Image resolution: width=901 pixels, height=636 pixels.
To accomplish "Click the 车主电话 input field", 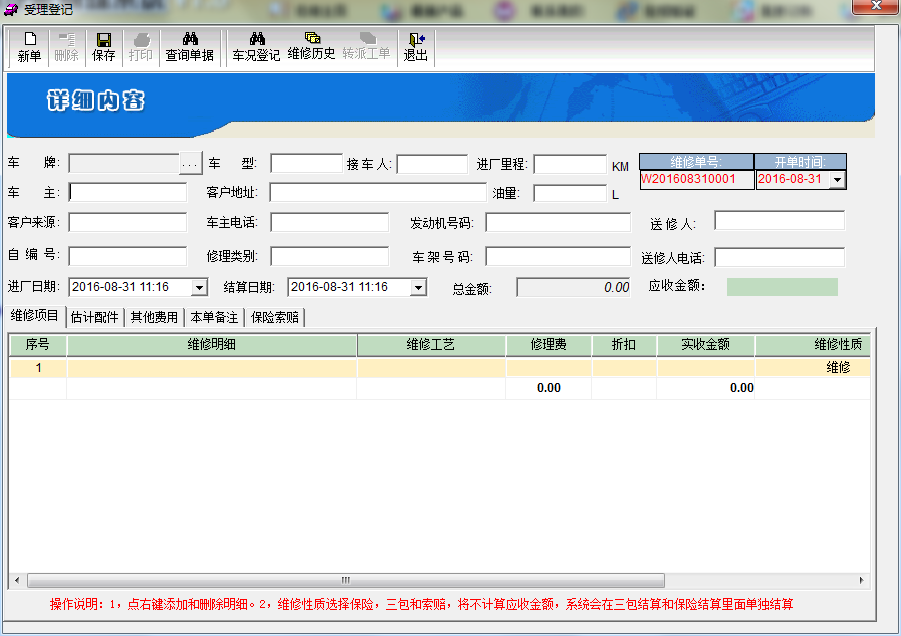I will point(329,222).
